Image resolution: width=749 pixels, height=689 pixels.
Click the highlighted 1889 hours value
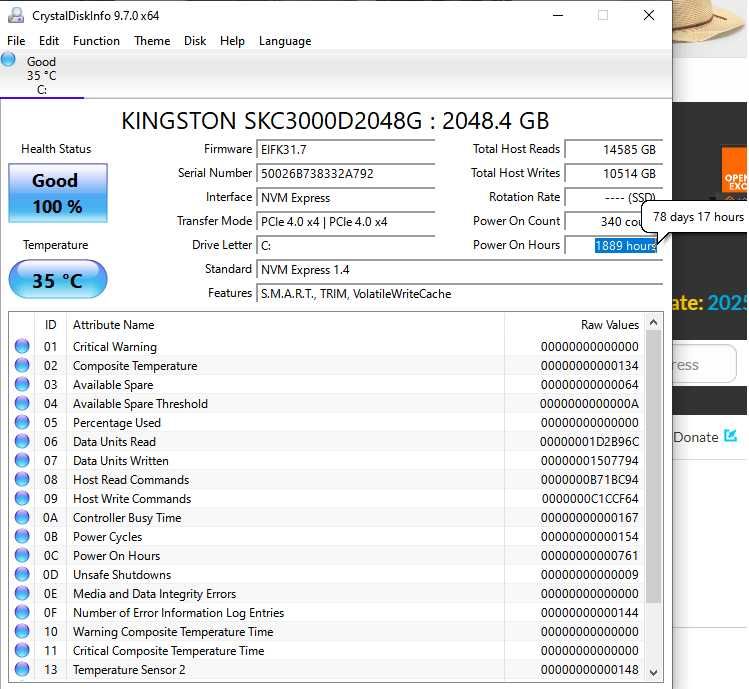coord(625,246)
